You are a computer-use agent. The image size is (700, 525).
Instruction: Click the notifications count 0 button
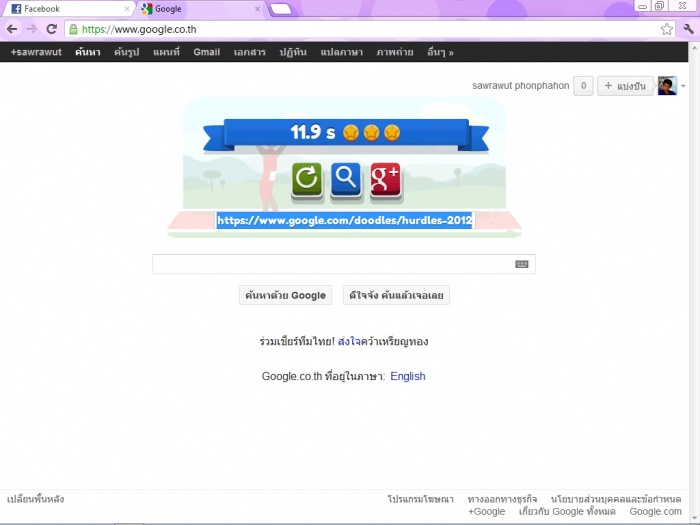(x=583, y=86)
